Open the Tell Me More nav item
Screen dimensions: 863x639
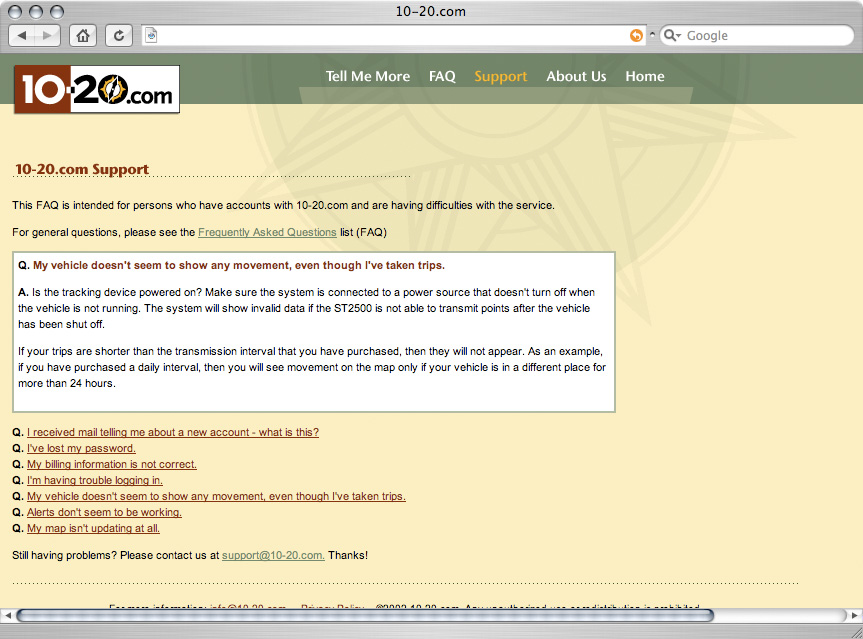(368, 76)
